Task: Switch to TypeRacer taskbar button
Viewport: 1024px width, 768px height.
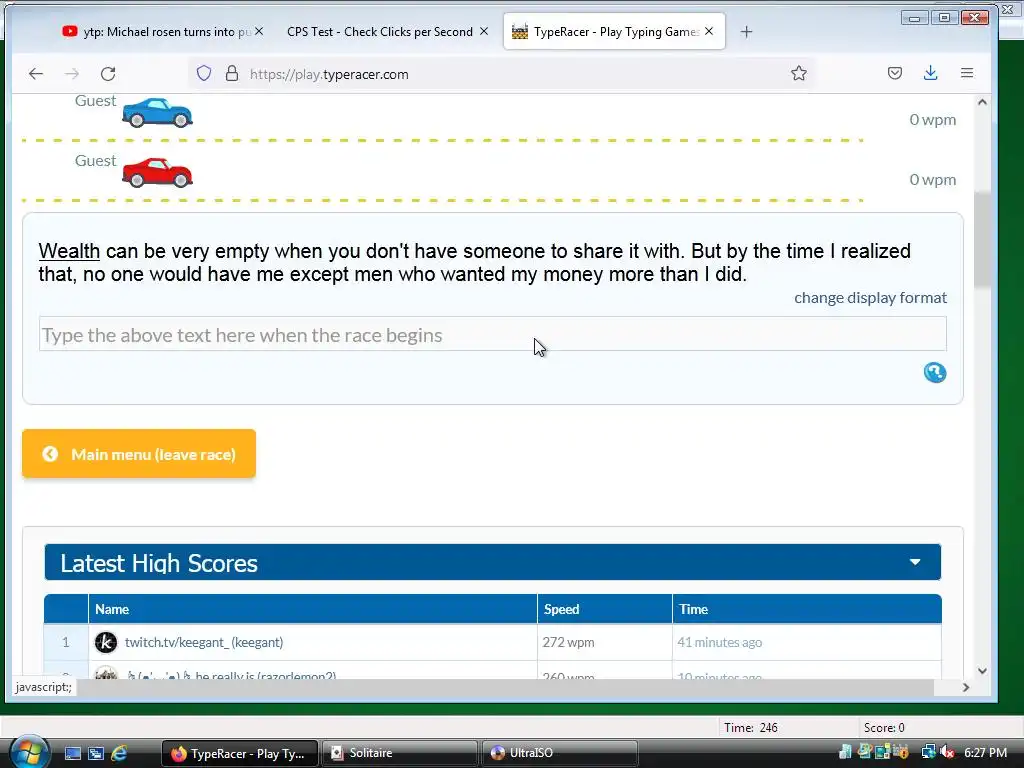Action: click(x=240, y=754)
